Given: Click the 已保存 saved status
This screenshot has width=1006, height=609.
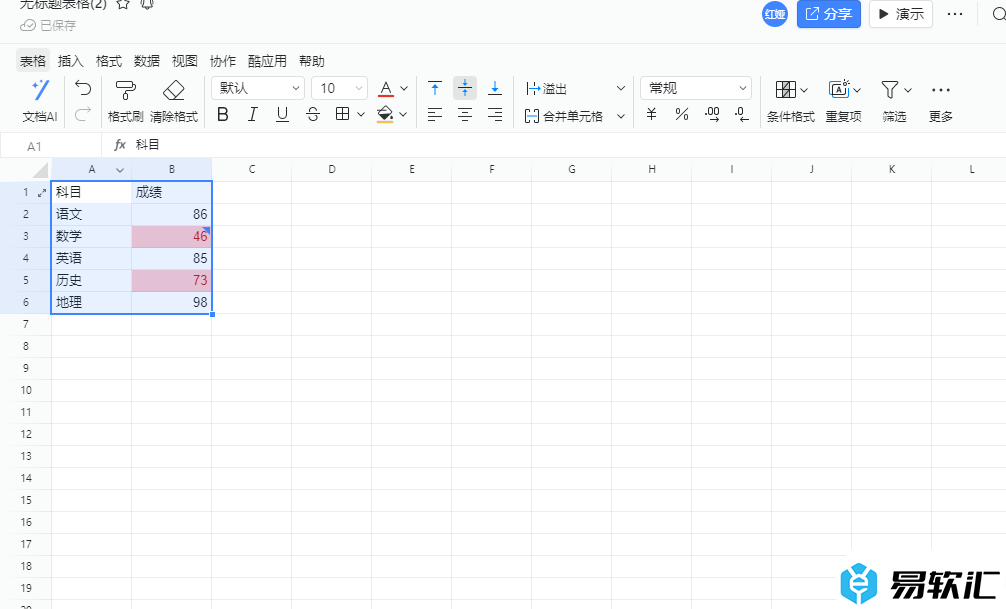Looking at the screenshot, I should click(x=48, y=26).
